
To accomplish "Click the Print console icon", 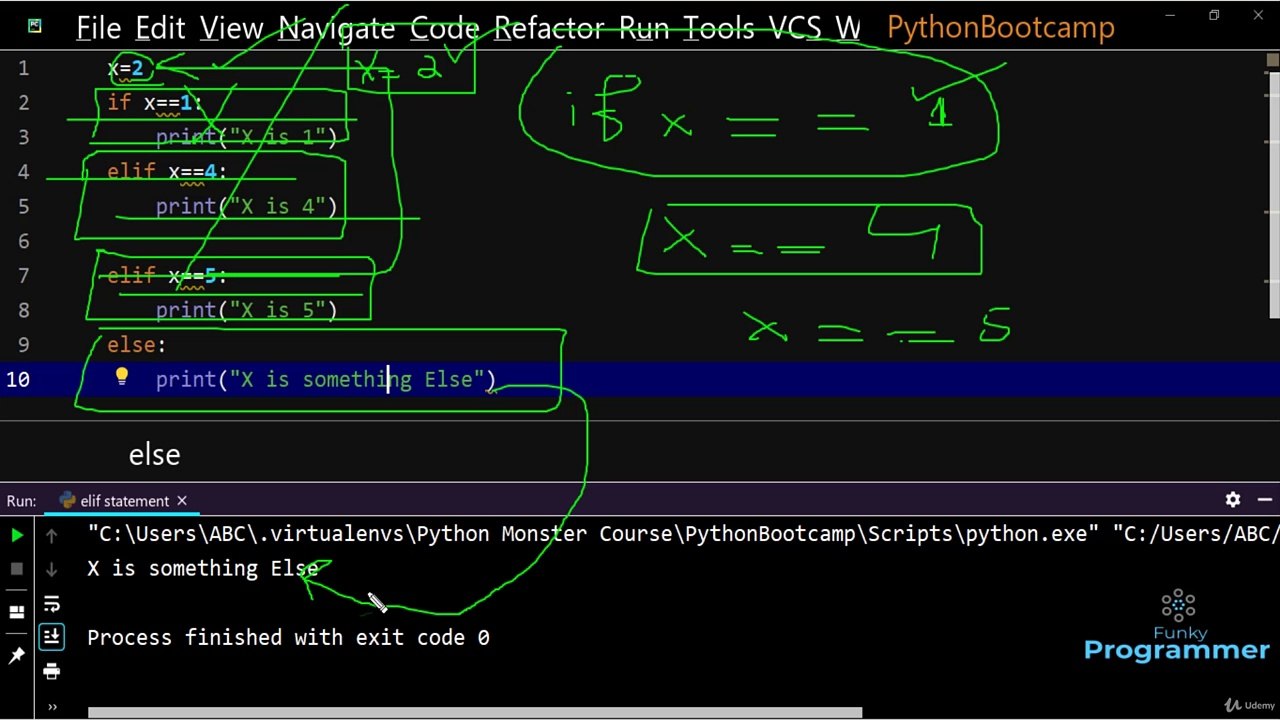I will point(51,671).
